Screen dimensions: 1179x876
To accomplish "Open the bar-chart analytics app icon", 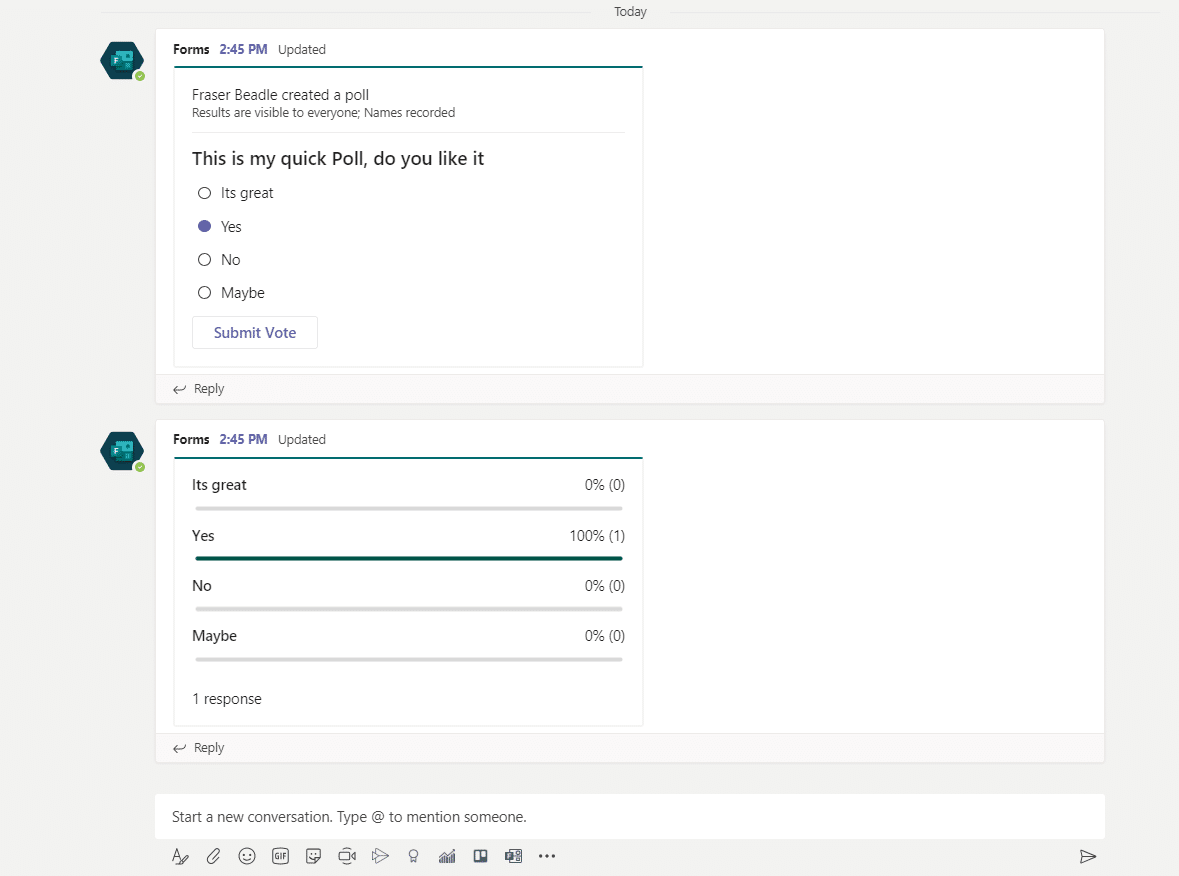I will (447, 856).
